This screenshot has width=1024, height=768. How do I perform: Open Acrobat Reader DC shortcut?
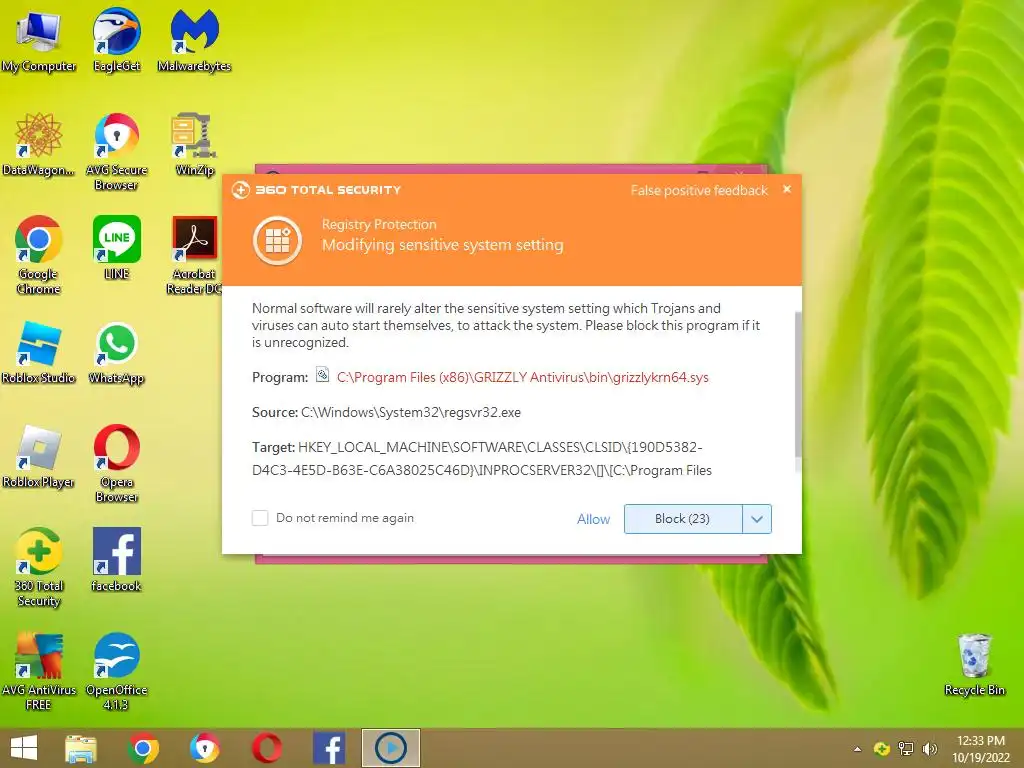tap(194, 255)
